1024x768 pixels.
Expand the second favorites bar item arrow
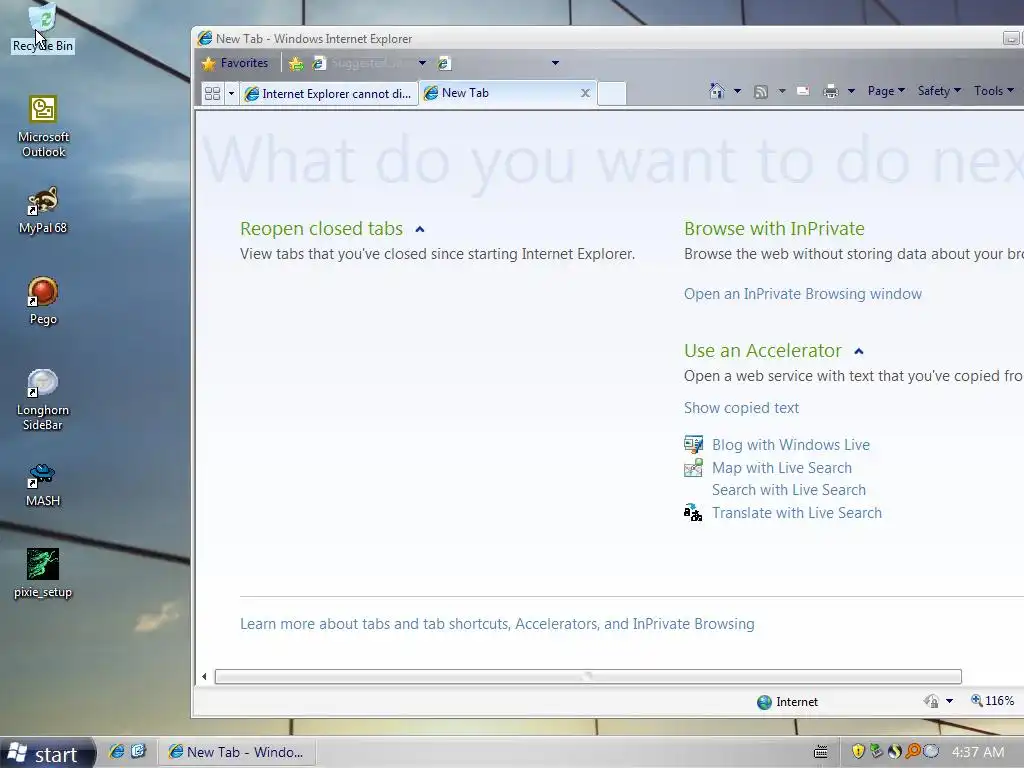[555, 63]
